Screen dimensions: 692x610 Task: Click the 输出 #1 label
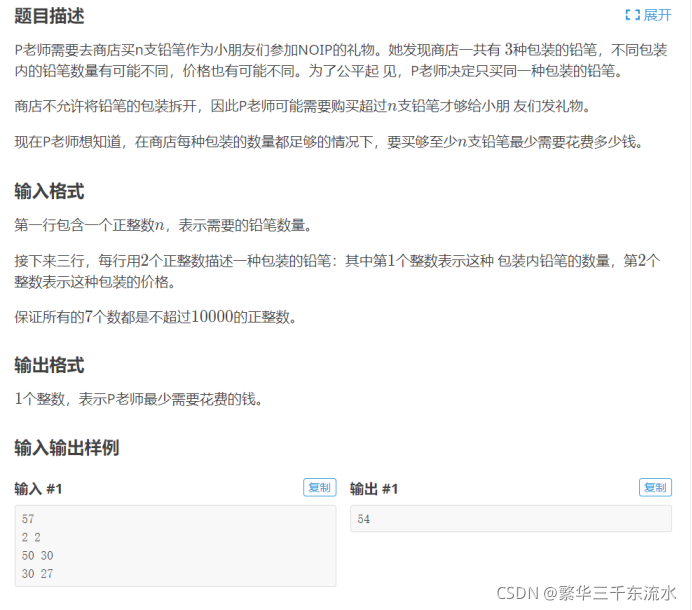click(x=374, y=489)
